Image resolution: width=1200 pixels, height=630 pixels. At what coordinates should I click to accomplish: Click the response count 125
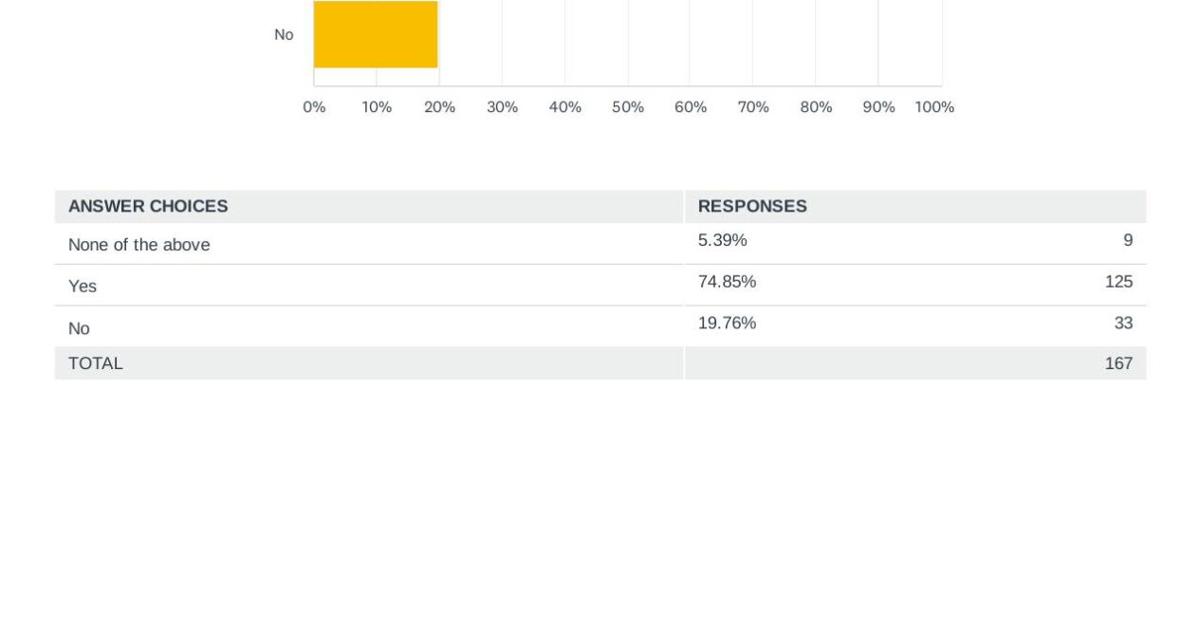point(1119,282)
